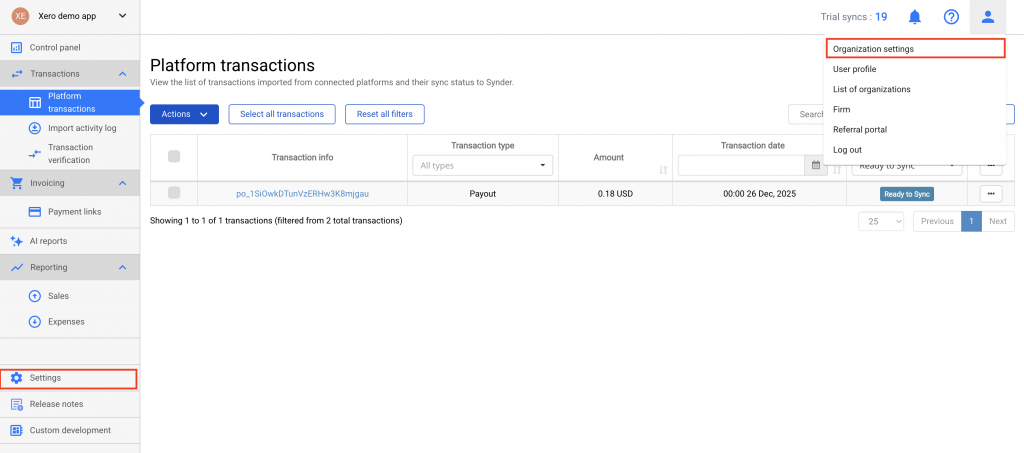Open Custom development in sidebar
The width and height of the screenshot is (1024, 453).
point(70,430)
